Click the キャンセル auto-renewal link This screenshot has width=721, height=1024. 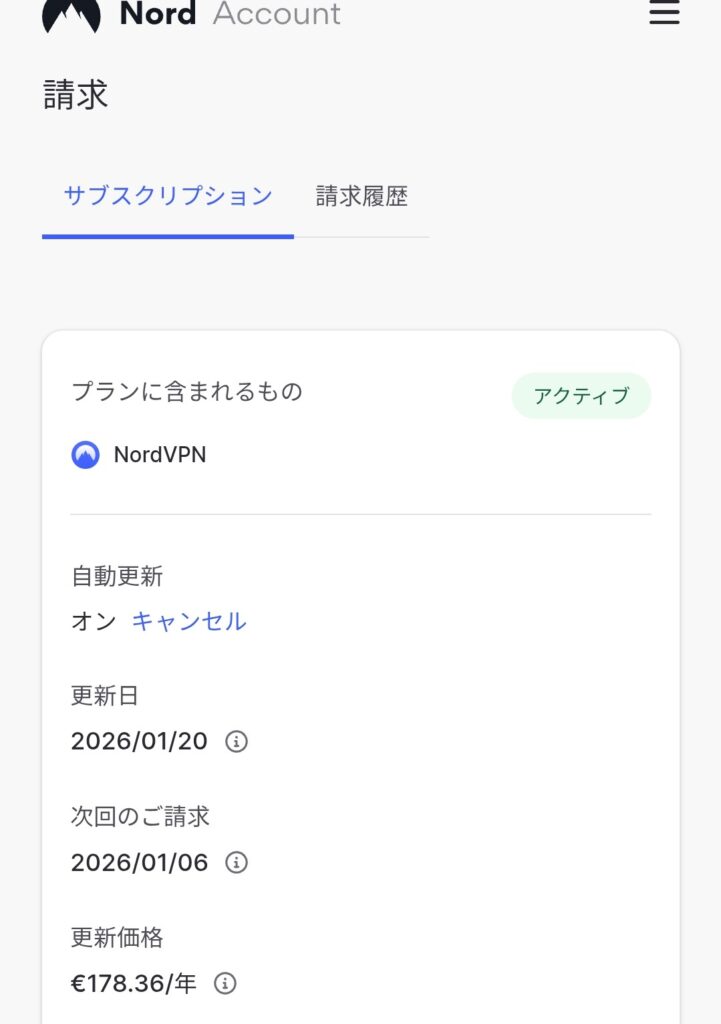[x=189, y=622]
